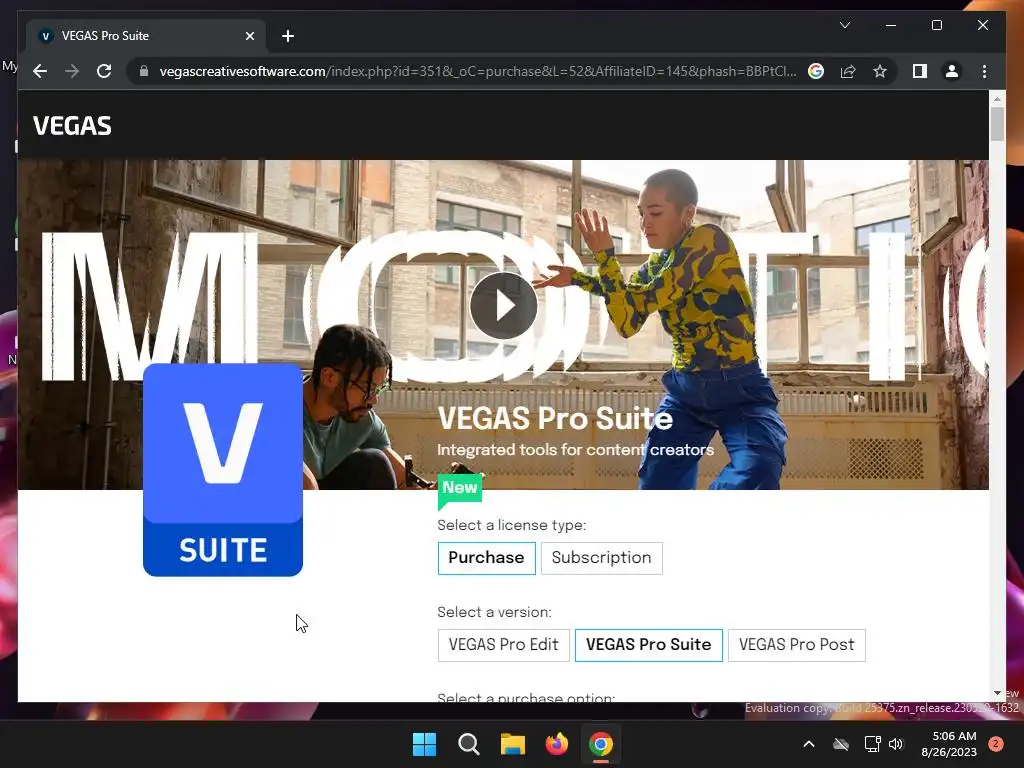Open Chrome's side panel
The width and height of the screenshot is (1024, 768).
point(920,71)
